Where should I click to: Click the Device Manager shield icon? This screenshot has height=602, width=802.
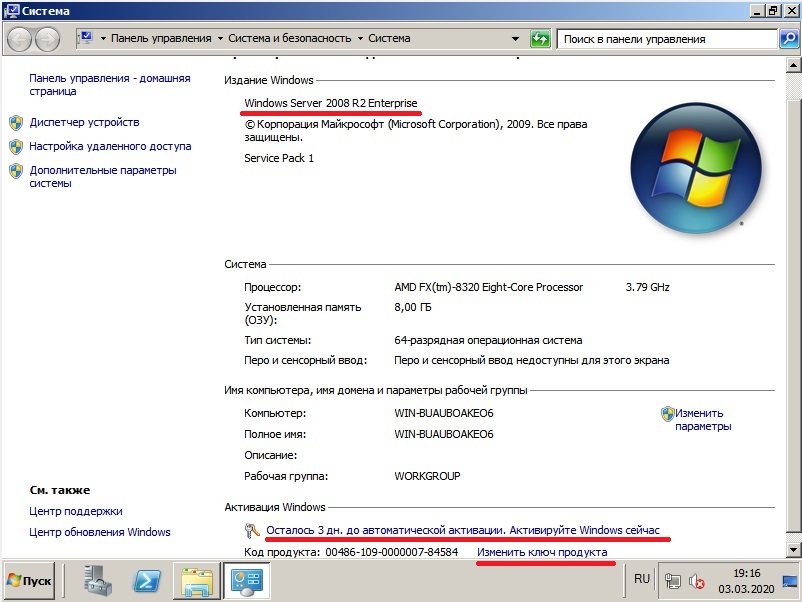(x=16, y=123)
